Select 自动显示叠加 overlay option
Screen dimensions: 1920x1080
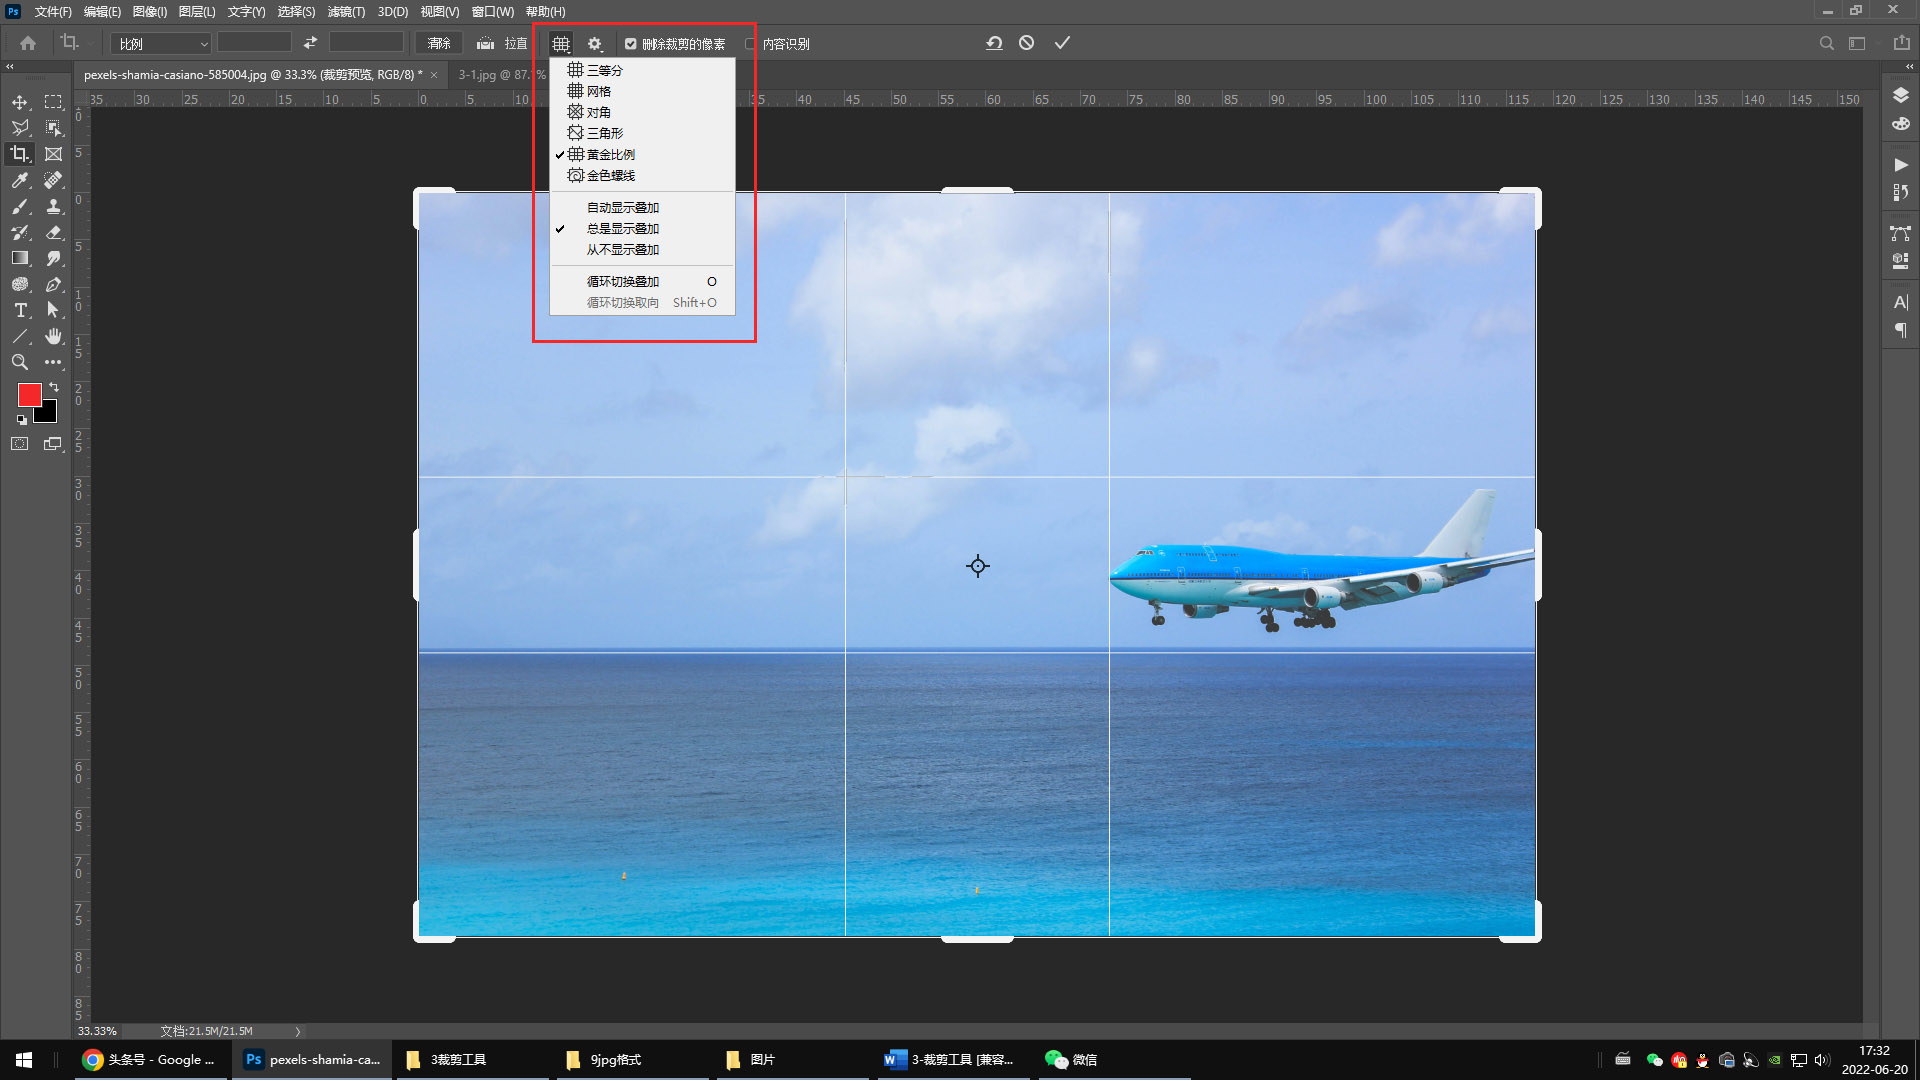[622, 208]
